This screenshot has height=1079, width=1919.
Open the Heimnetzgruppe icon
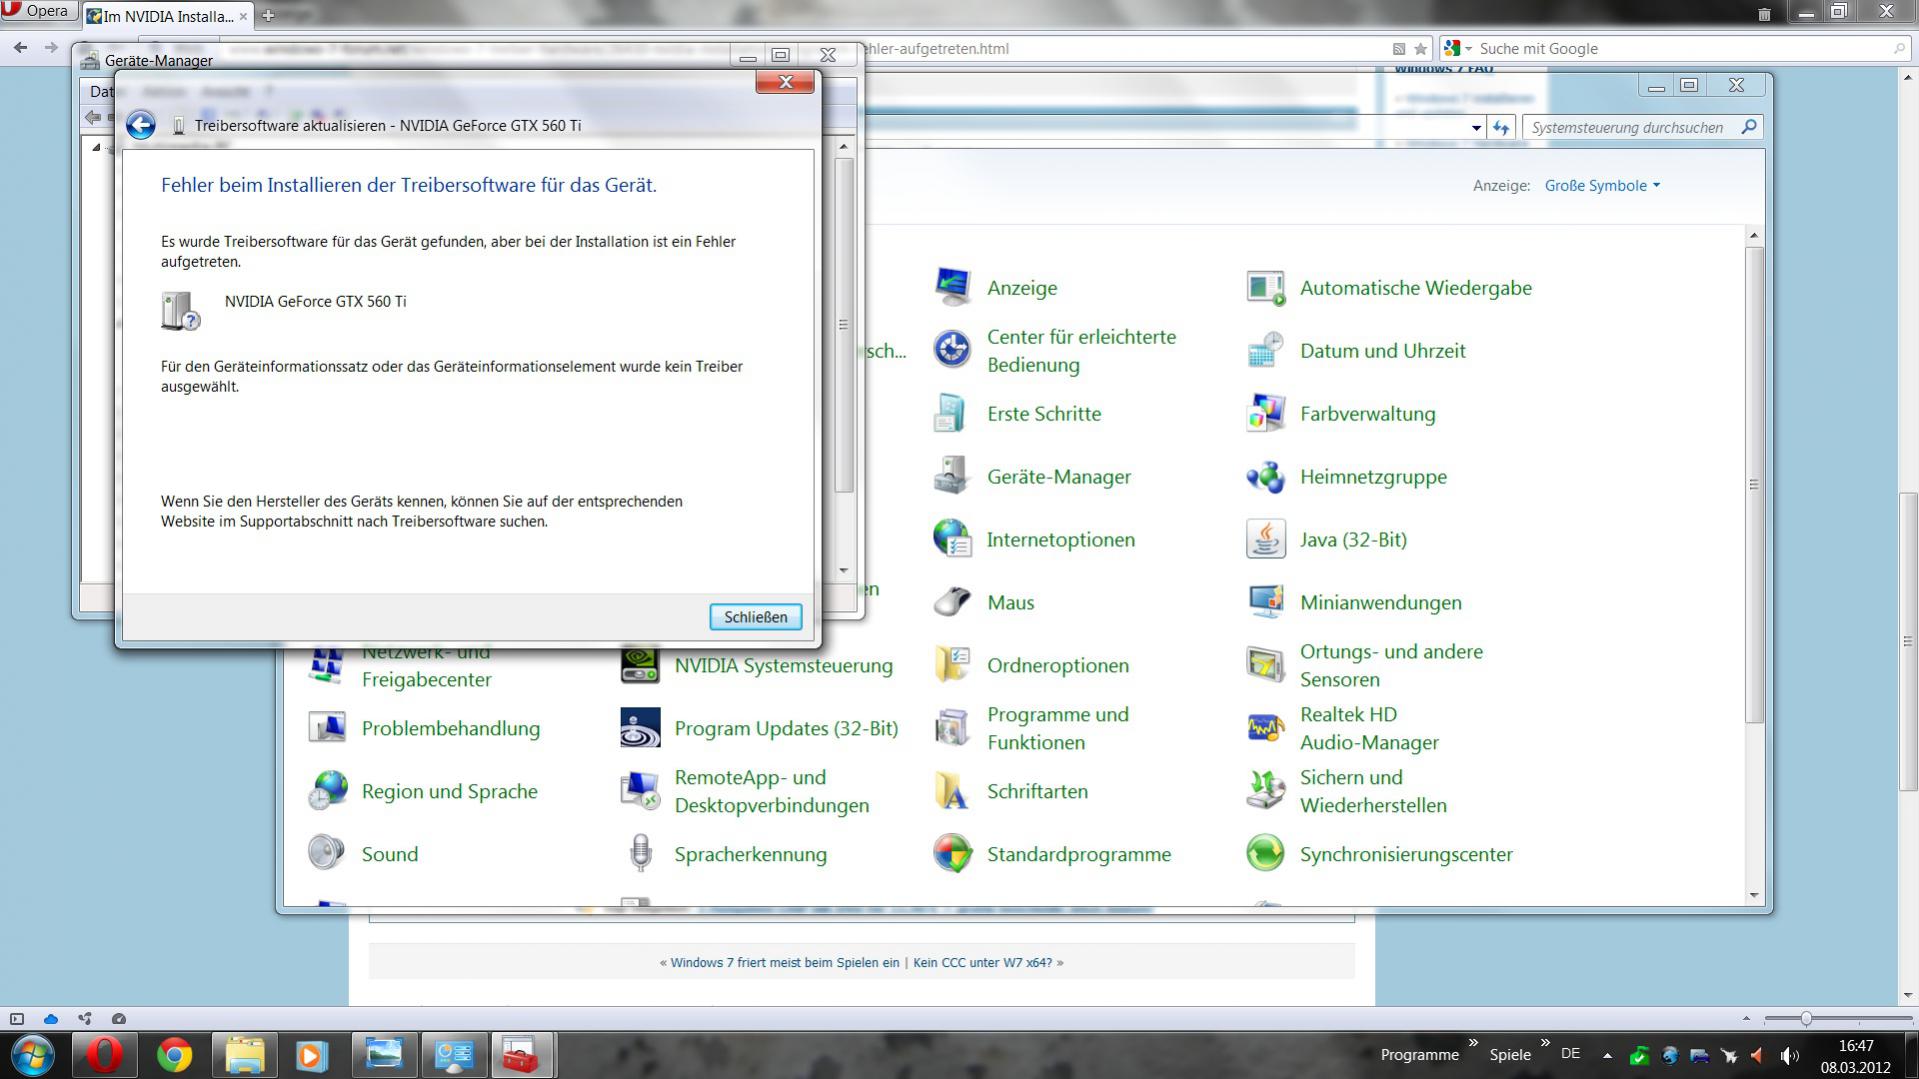1265,477
